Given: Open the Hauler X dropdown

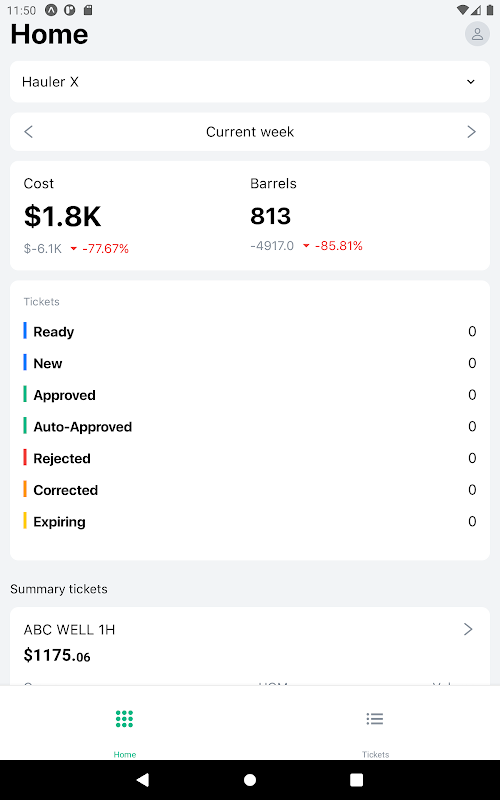Looking at the screenshot, I should point(250,82).
